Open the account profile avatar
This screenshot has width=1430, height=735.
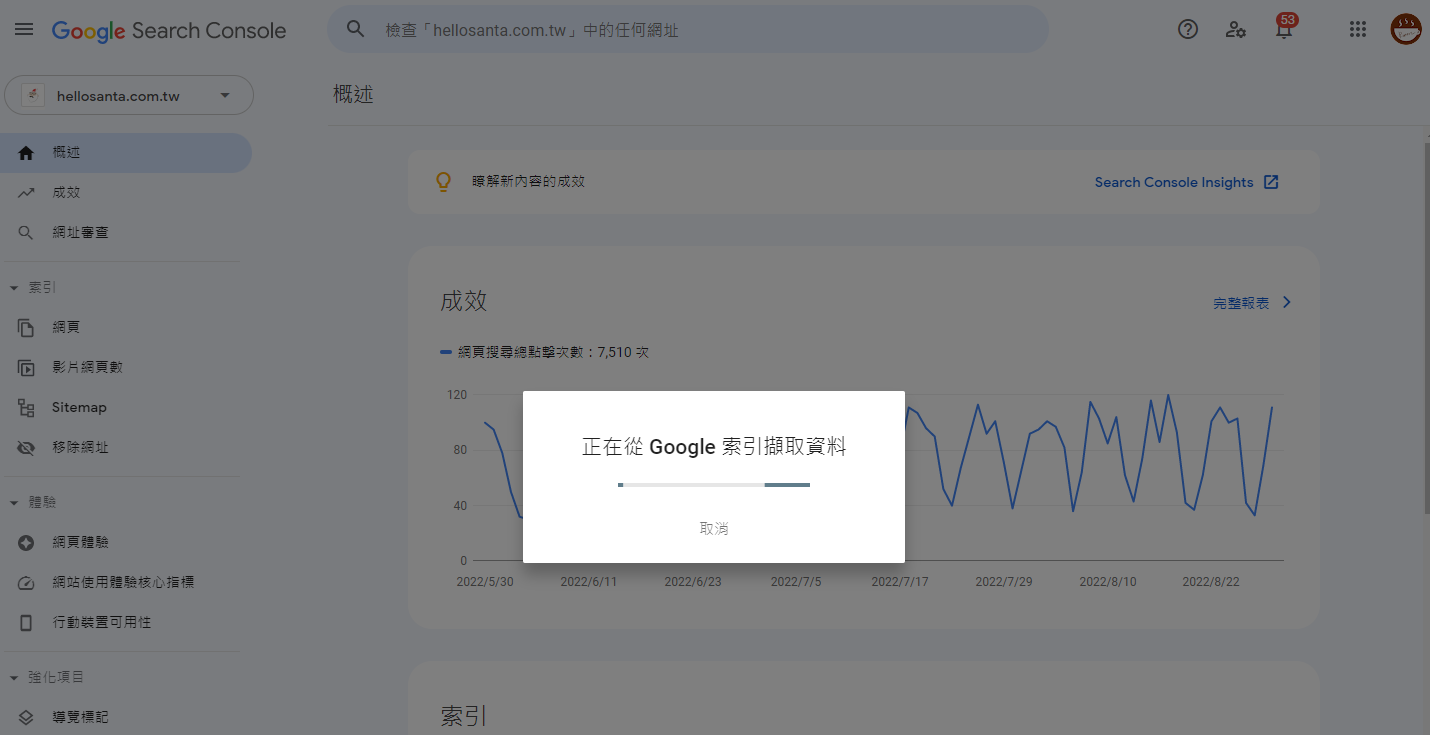pos(1406,29)
